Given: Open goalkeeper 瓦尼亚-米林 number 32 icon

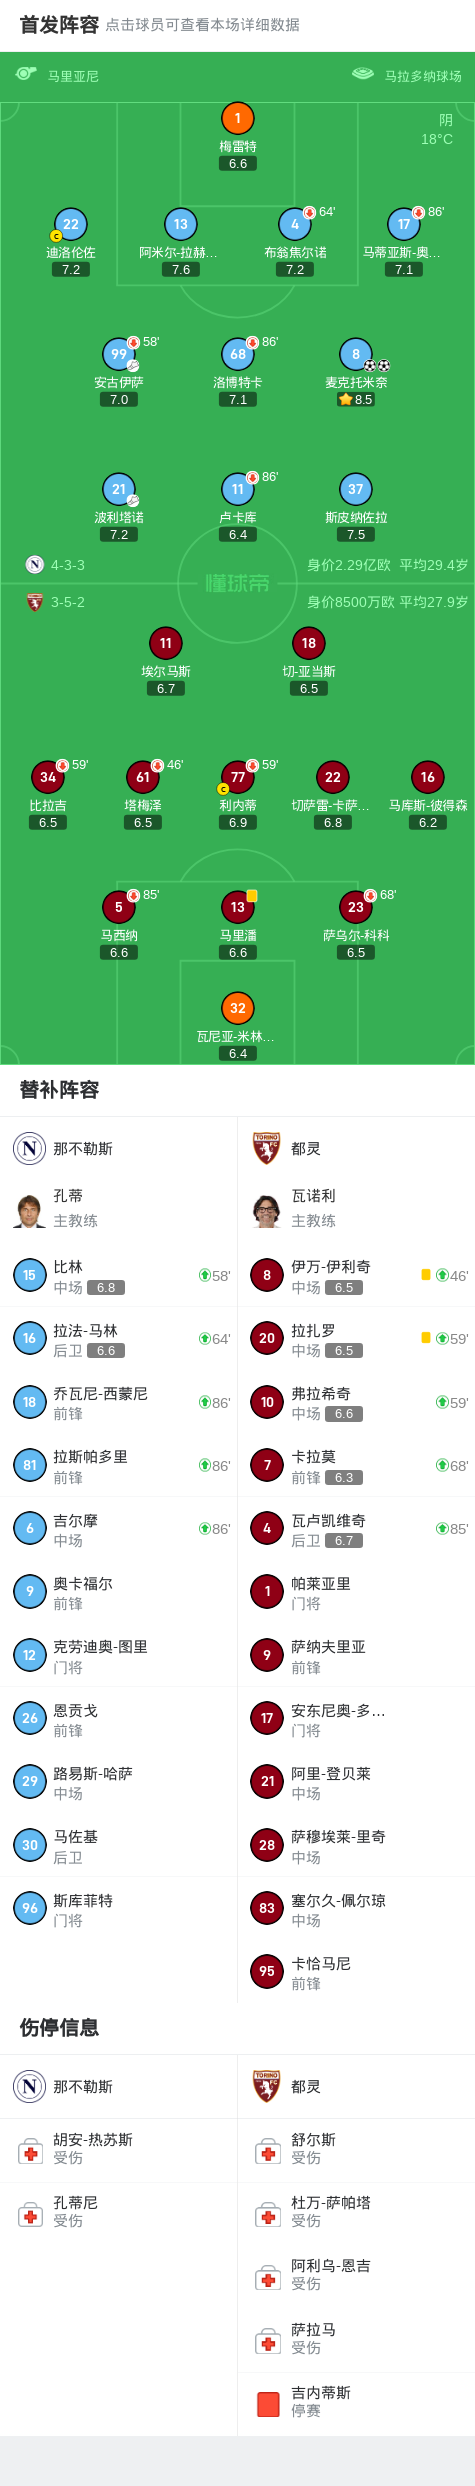Looking at the screenshot, I should [237, 1008].
